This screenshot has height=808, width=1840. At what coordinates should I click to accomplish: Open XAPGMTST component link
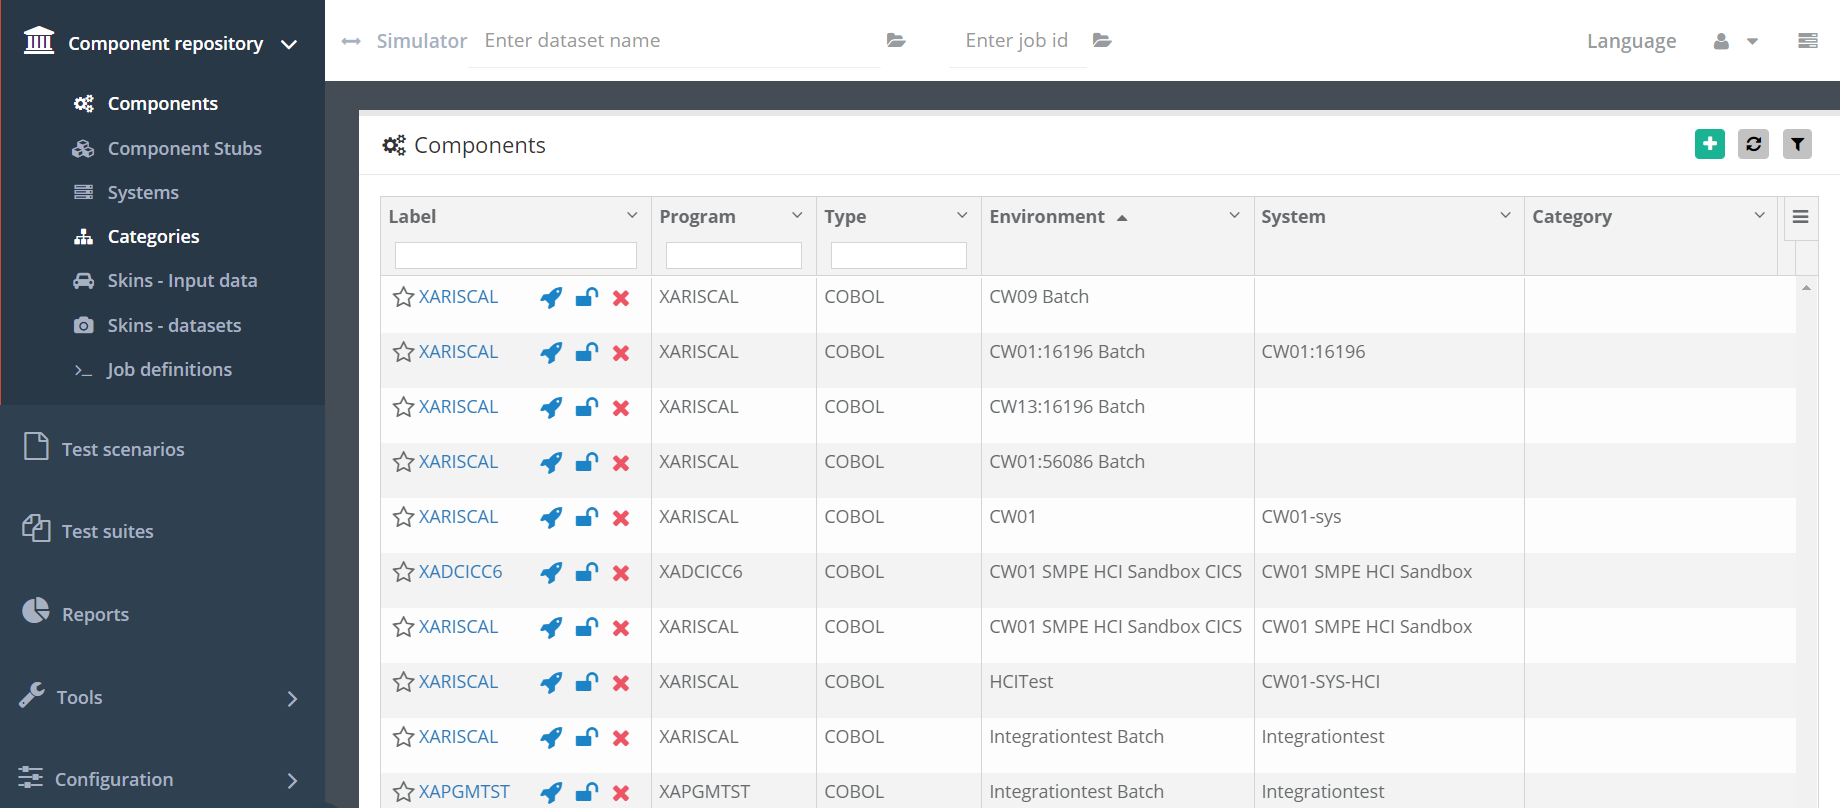click(x=464, y=792)
